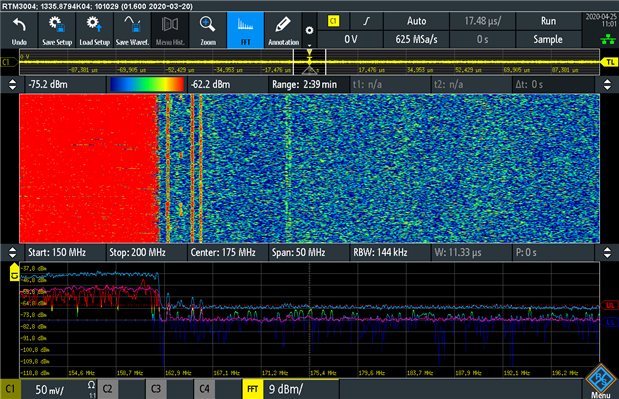Edit the Span: 50 MHz field

click(309, 253)
